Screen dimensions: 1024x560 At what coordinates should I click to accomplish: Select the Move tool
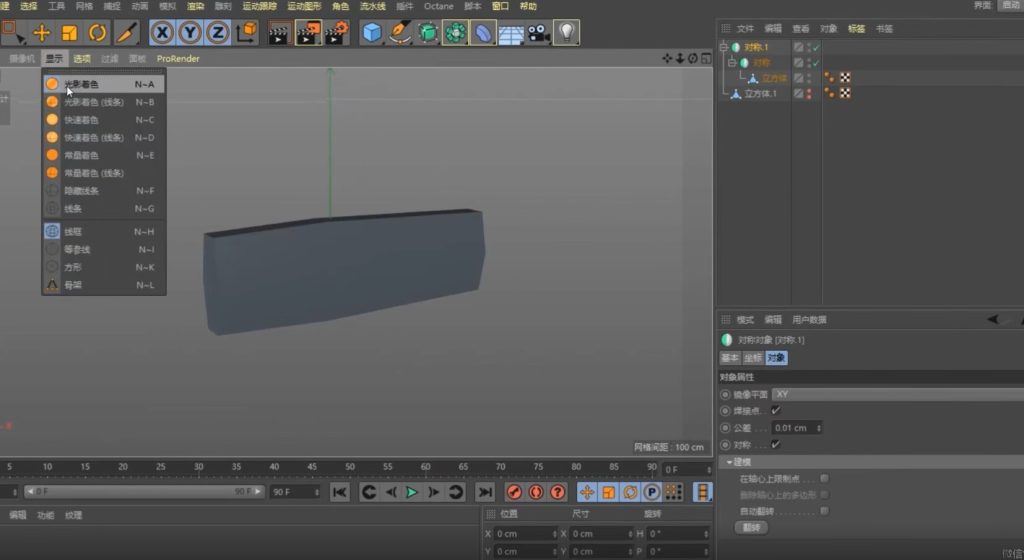[x=42, y=32]
